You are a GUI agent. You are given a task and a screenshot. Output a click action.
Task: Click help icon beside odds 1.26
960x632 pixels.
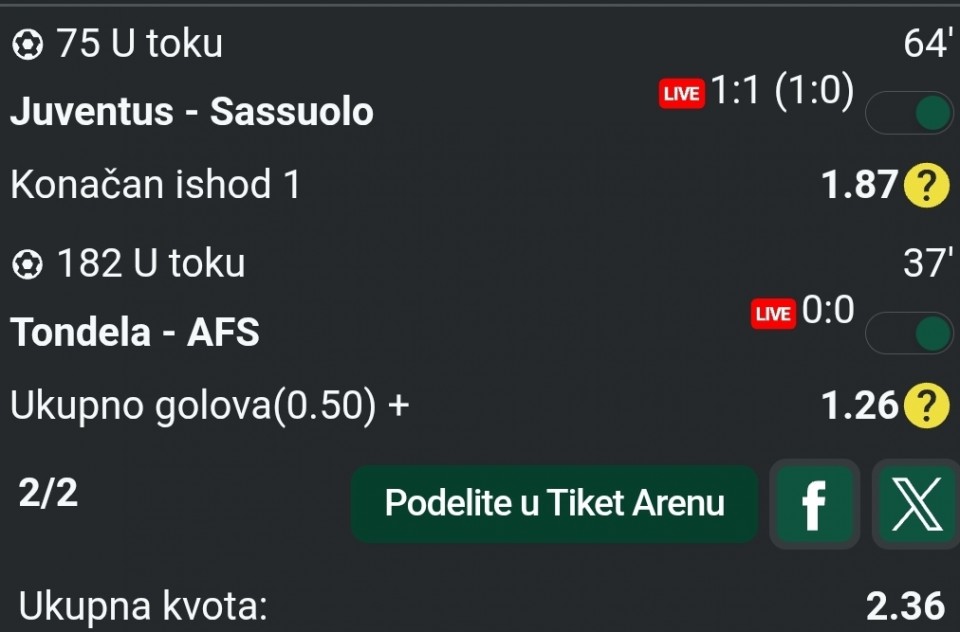click(926, 406)
